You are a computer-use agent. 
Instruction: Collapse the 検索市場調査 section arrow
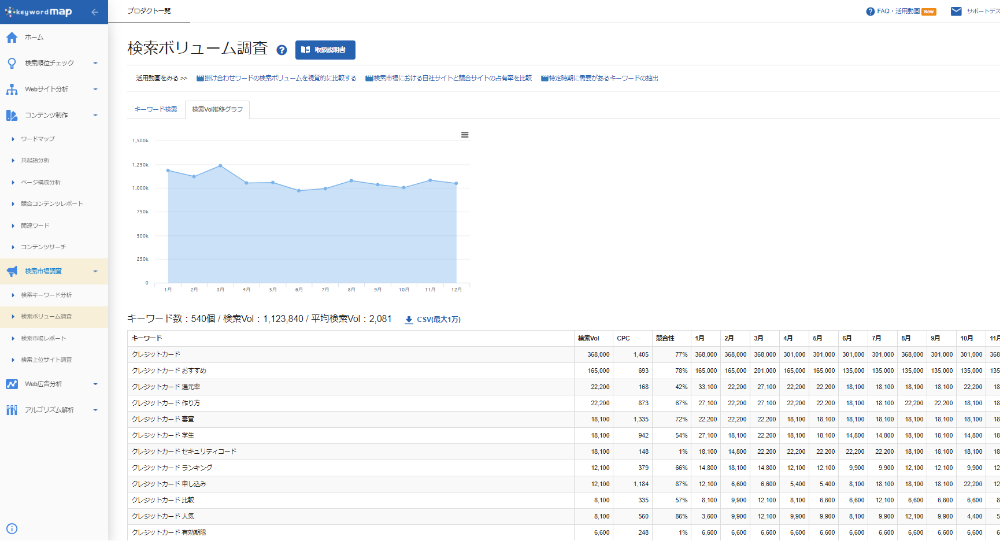tap(95, 271)
